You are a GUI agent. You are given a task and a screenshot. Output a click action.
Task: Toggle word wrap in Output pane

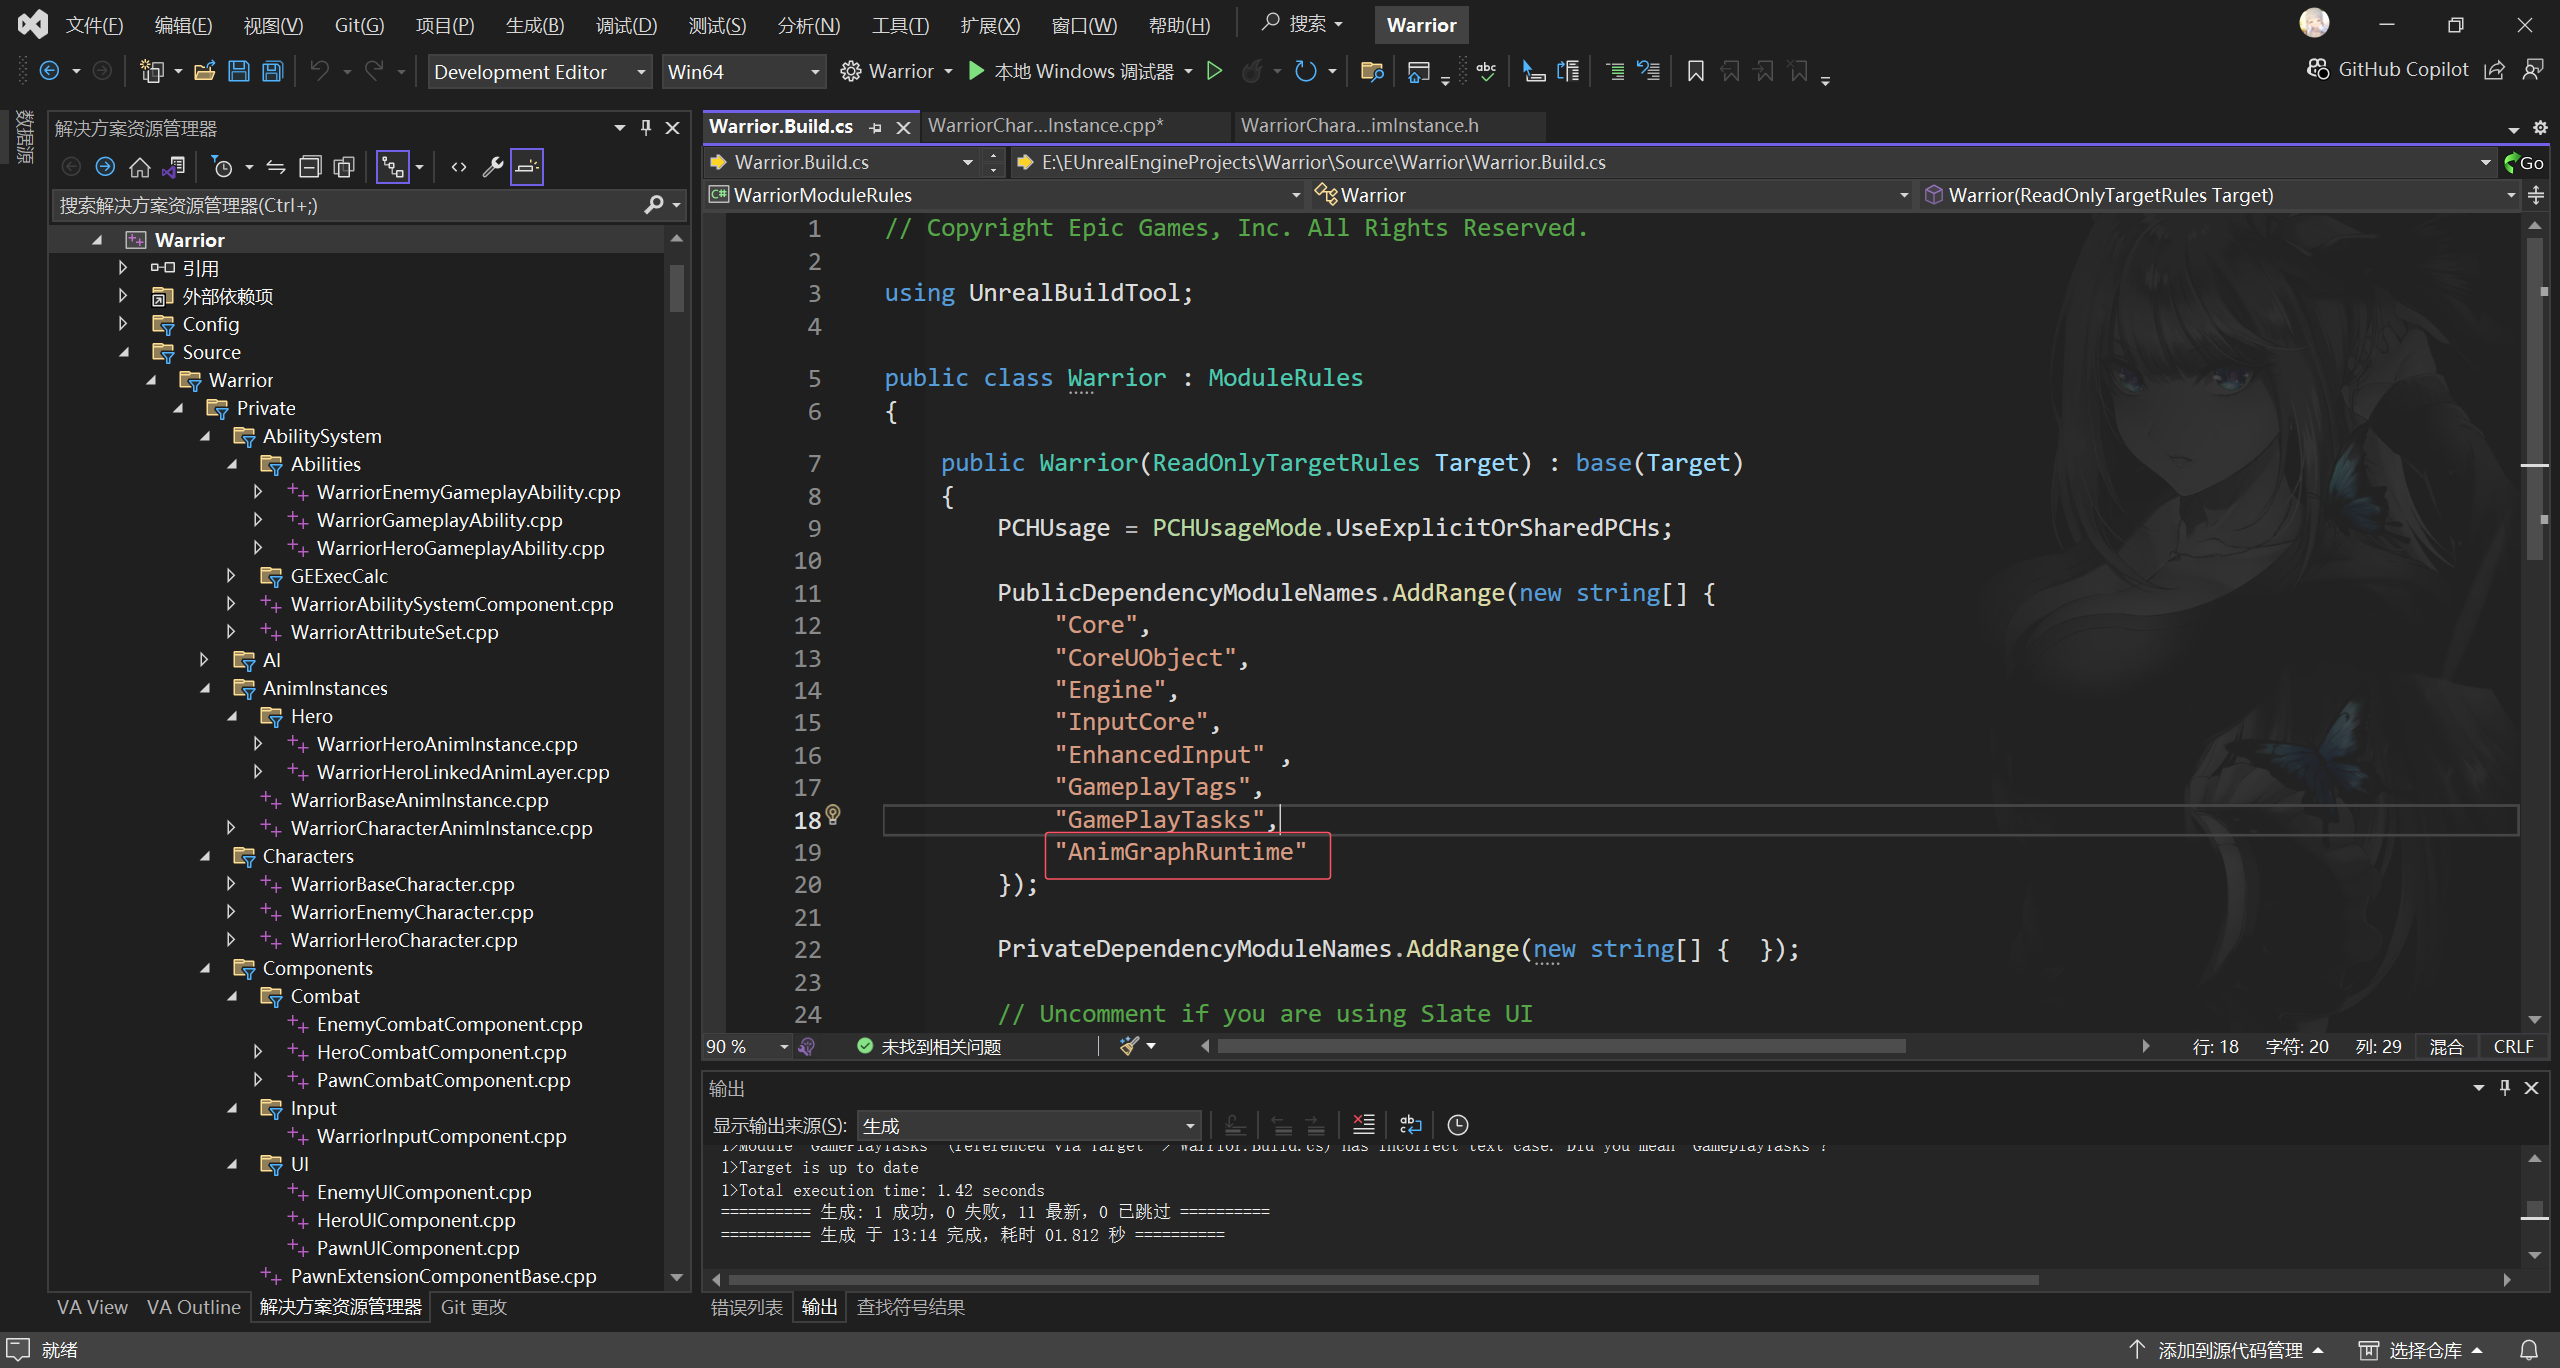coord(1411,1125)
